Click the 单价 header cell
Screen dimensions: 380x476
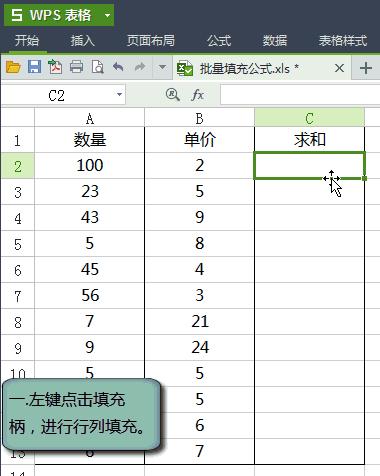point(199,140)
